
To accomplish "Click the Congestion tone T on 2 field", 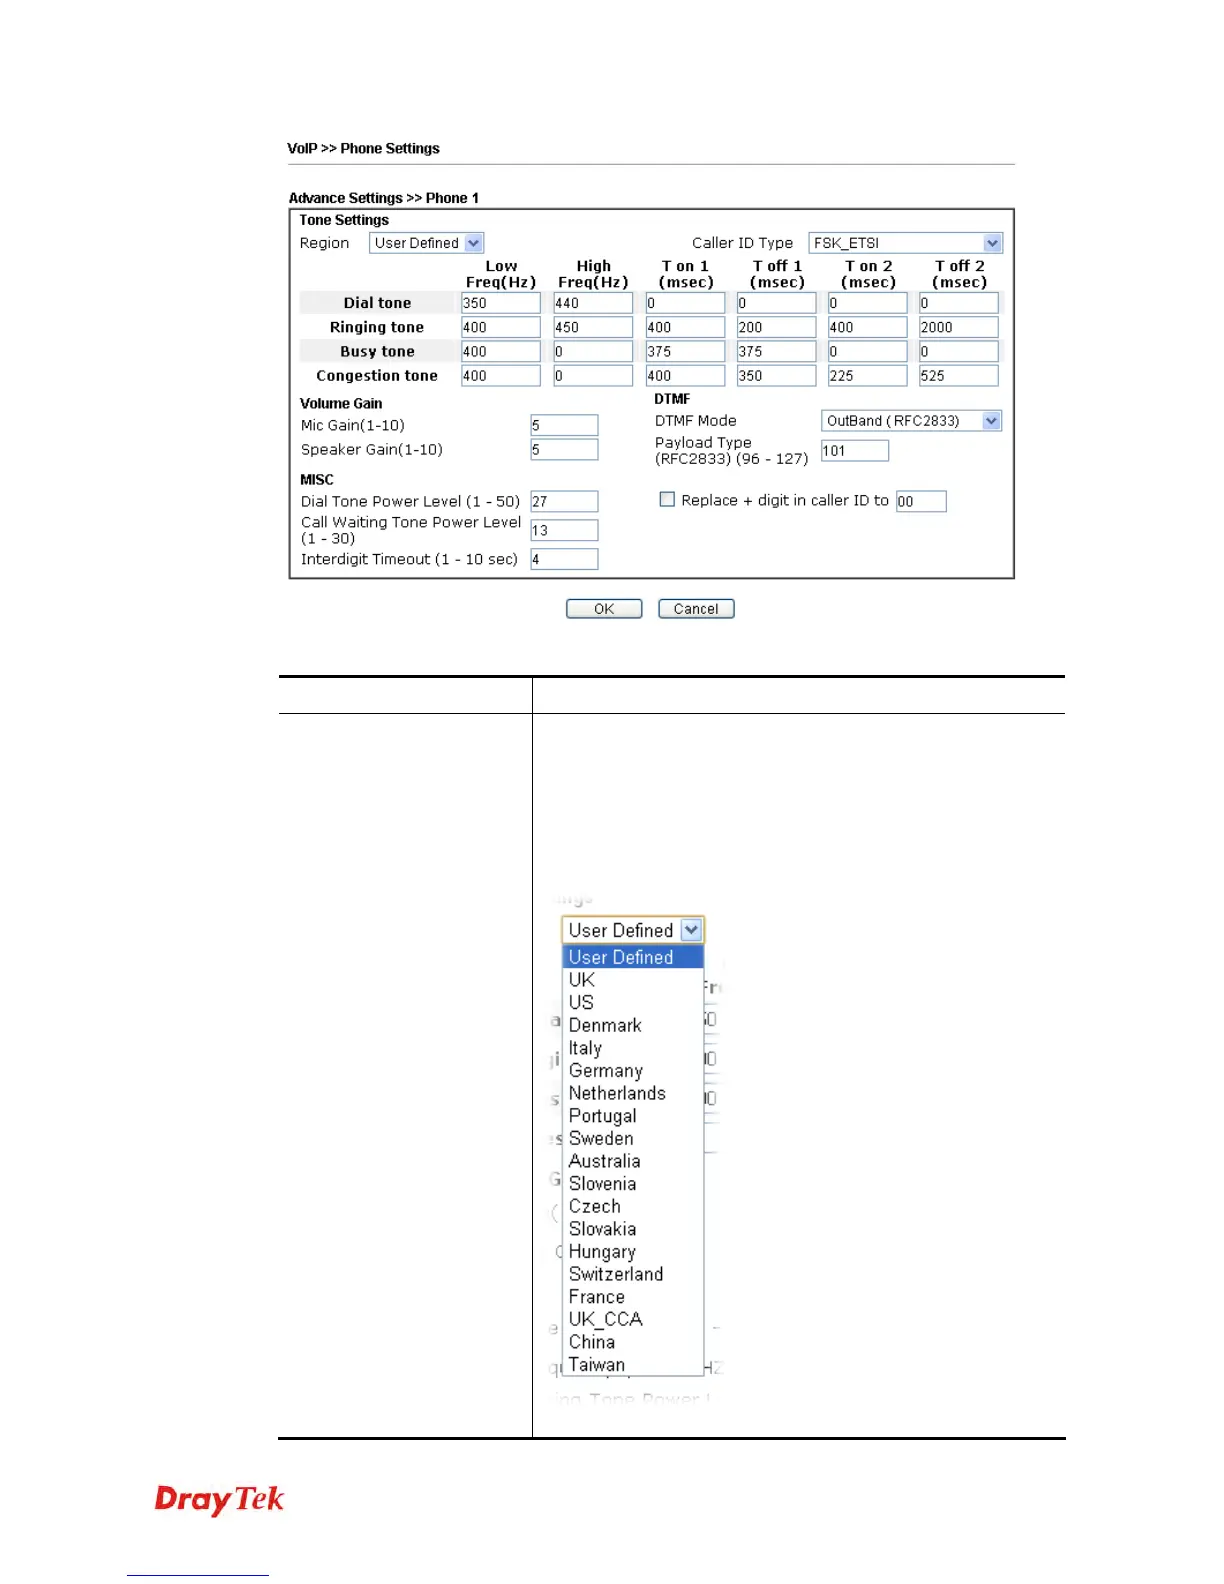I will (868, 376).
